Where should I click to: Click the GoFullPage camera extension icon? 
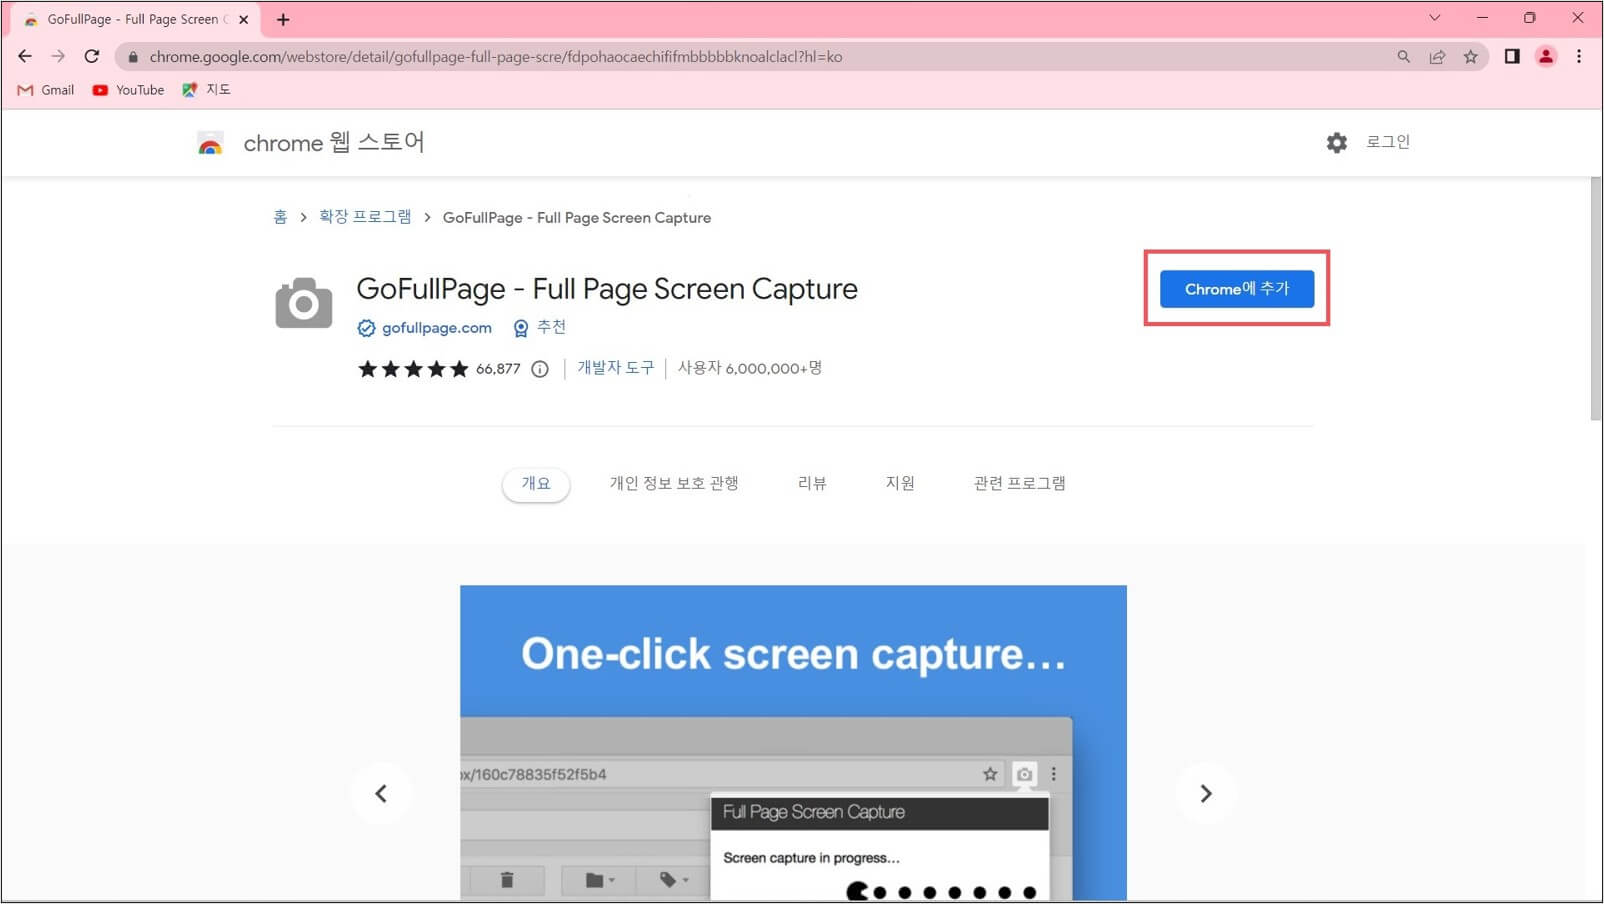[304, 303]
